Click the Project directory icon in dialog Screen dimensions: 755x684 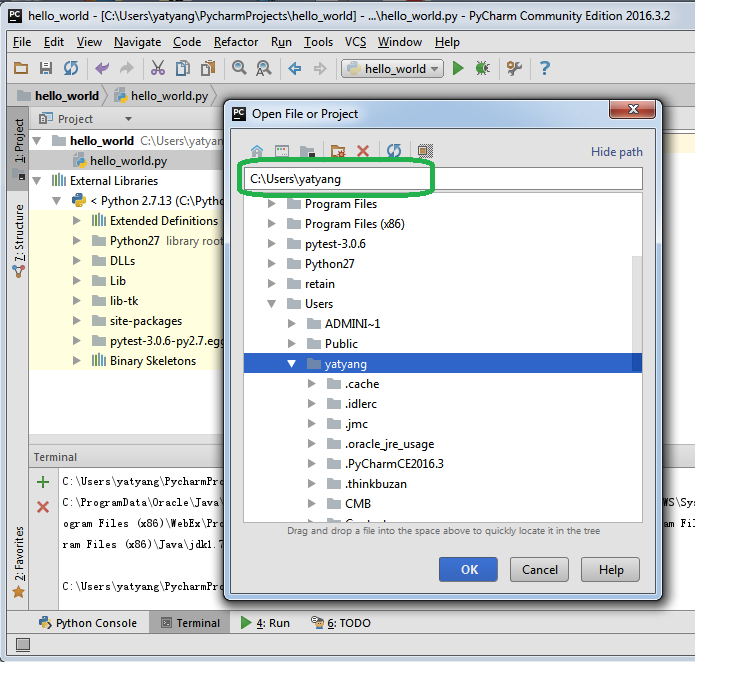click(307, 151)
